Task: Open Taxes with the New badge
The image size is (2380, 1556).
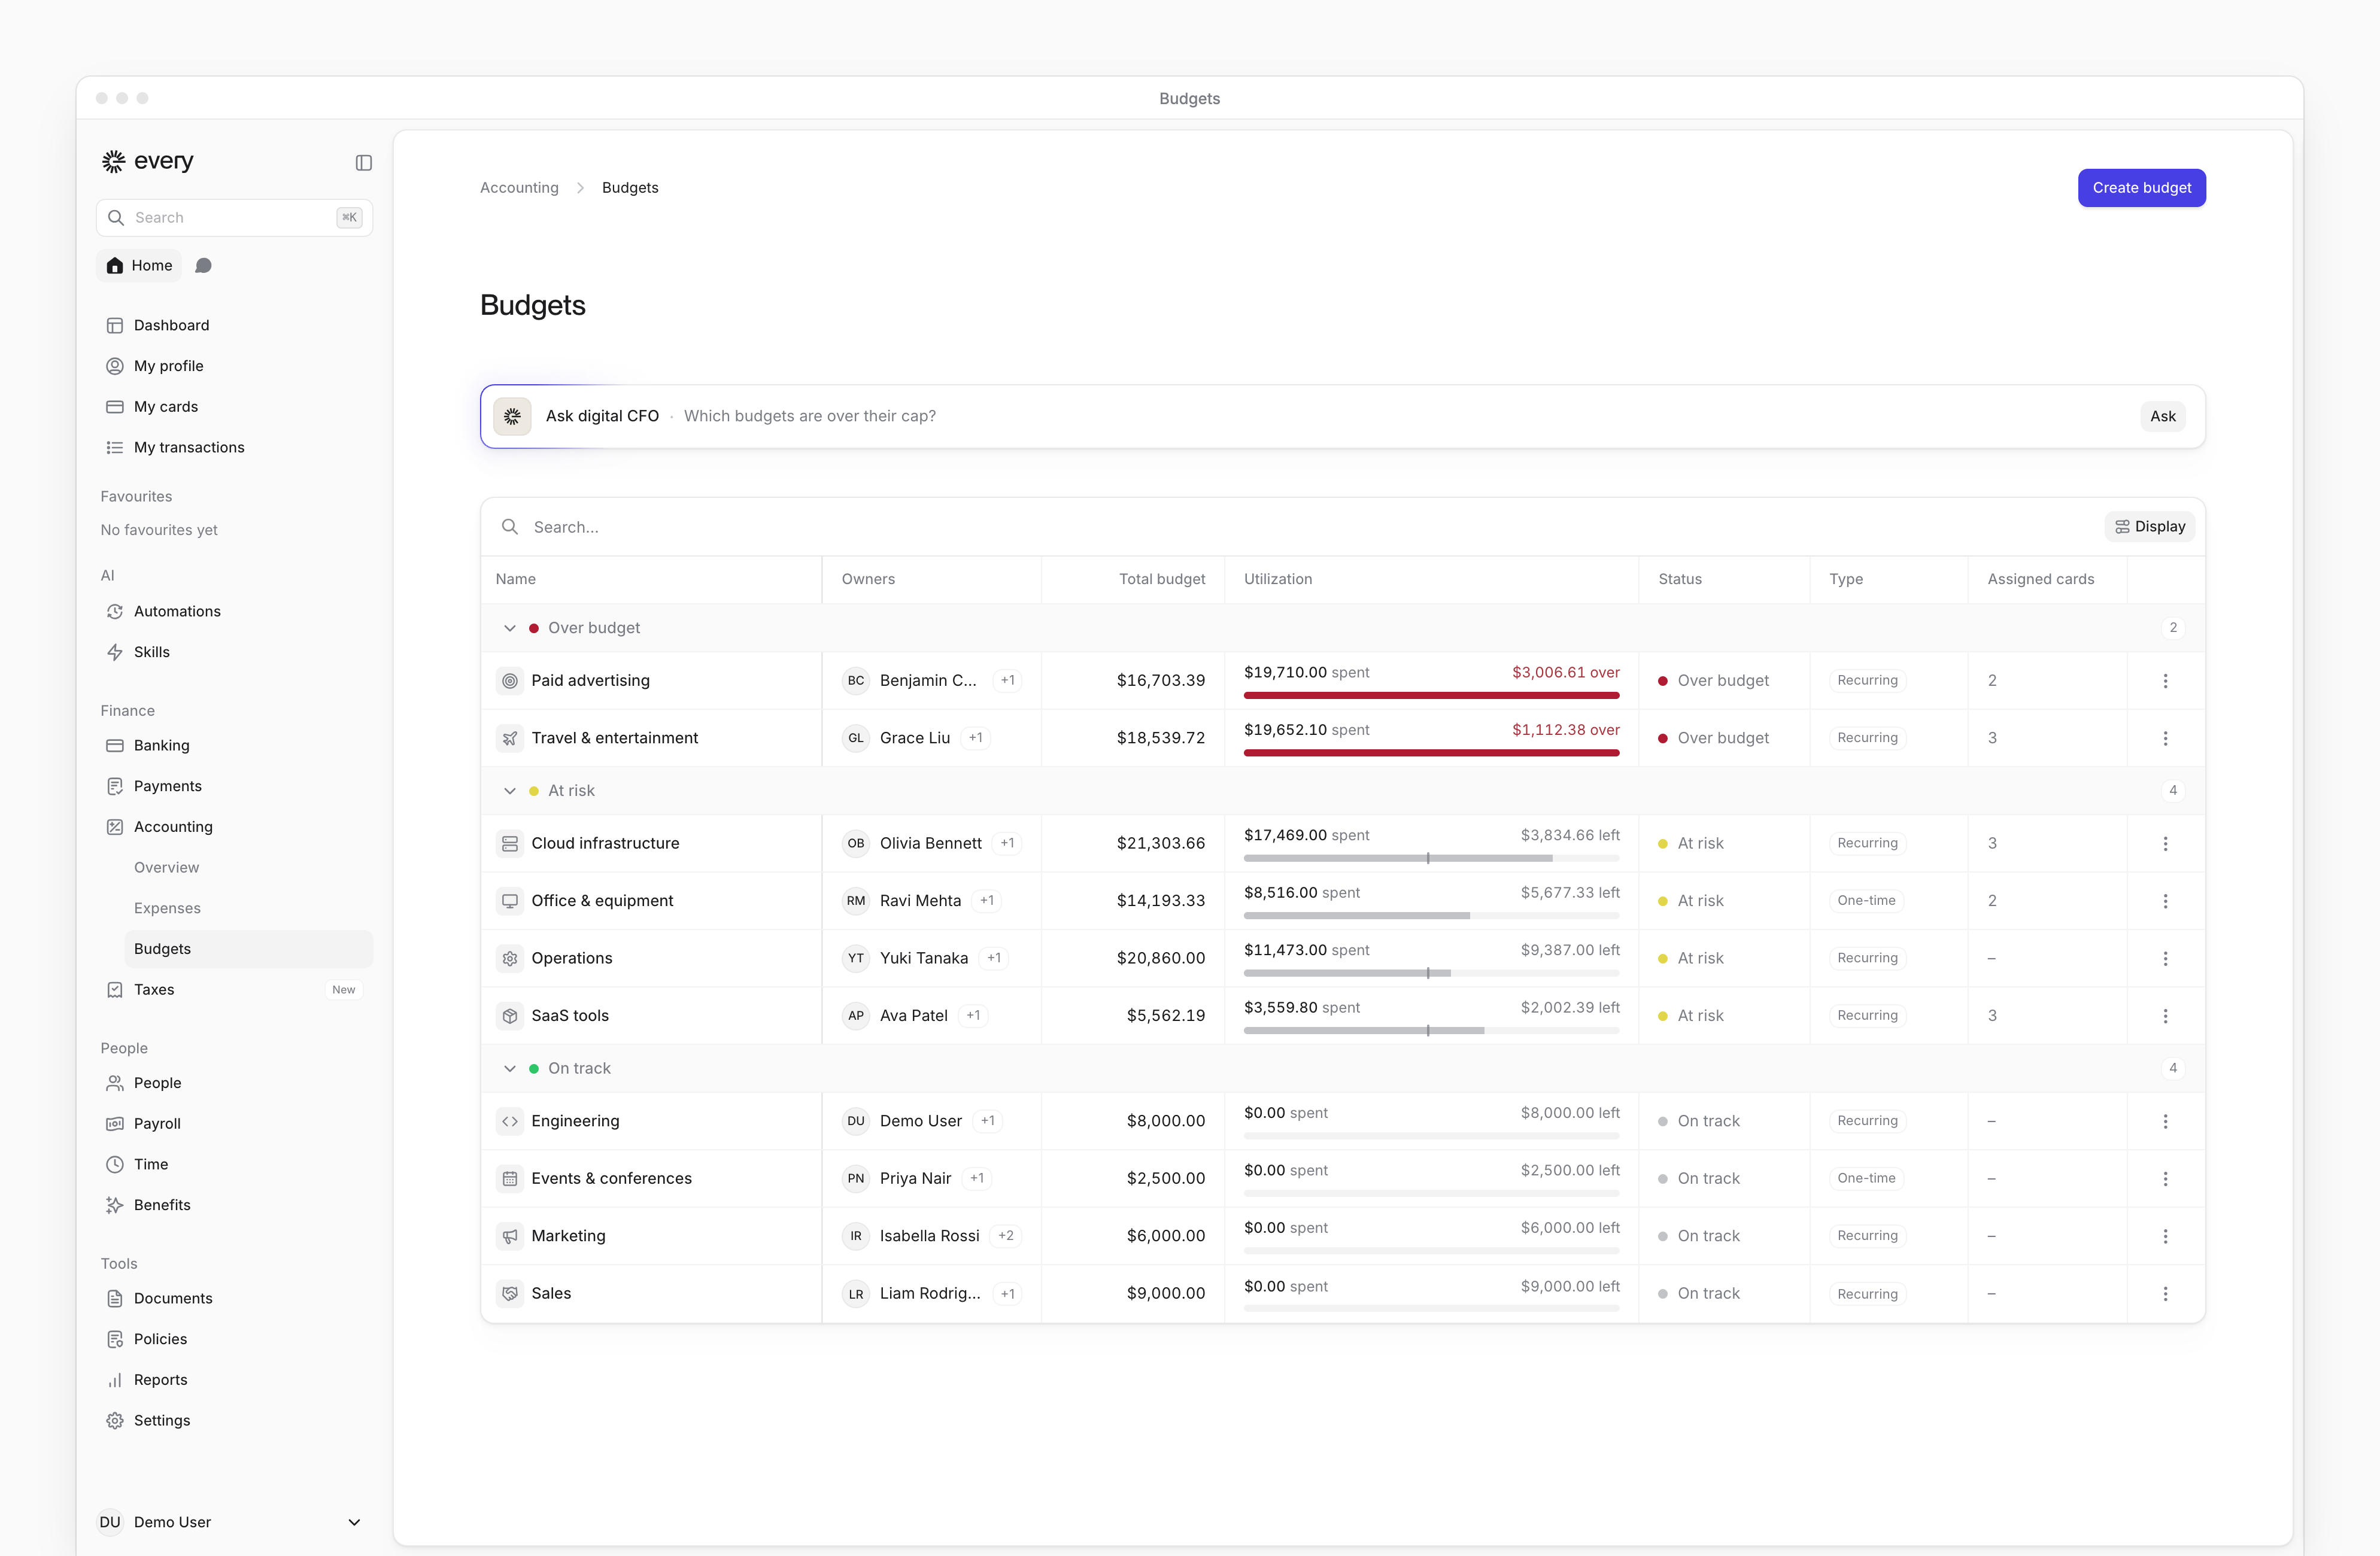Action: click(x=235, y=989)
